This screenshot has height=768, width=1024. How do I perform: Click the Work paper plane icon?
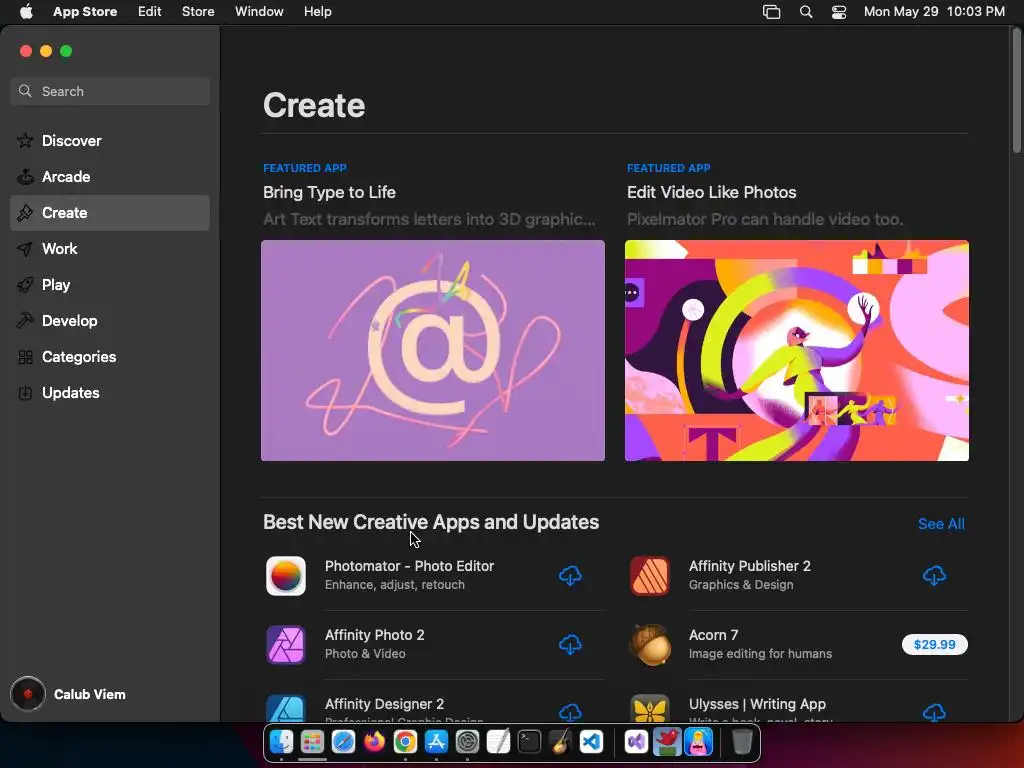[x=25, y=249]
